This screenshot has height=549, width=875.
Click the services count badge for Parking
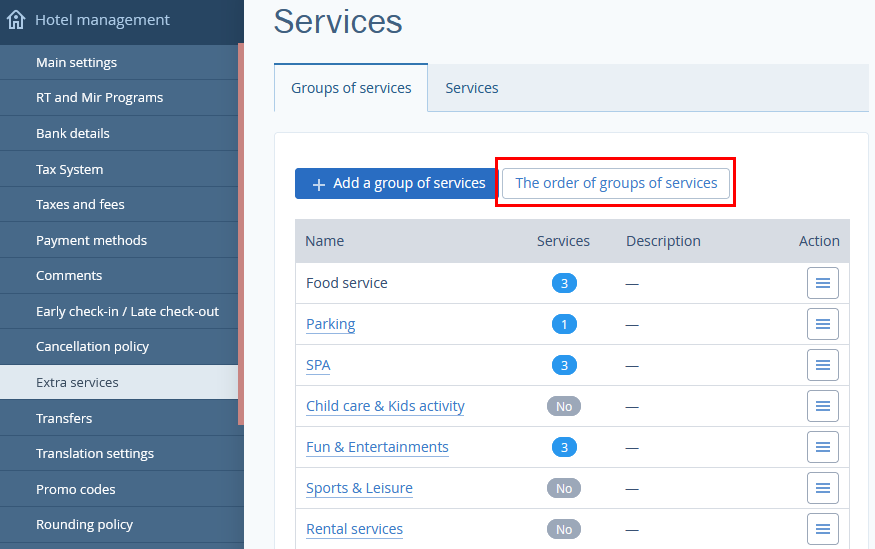[564, 324]
